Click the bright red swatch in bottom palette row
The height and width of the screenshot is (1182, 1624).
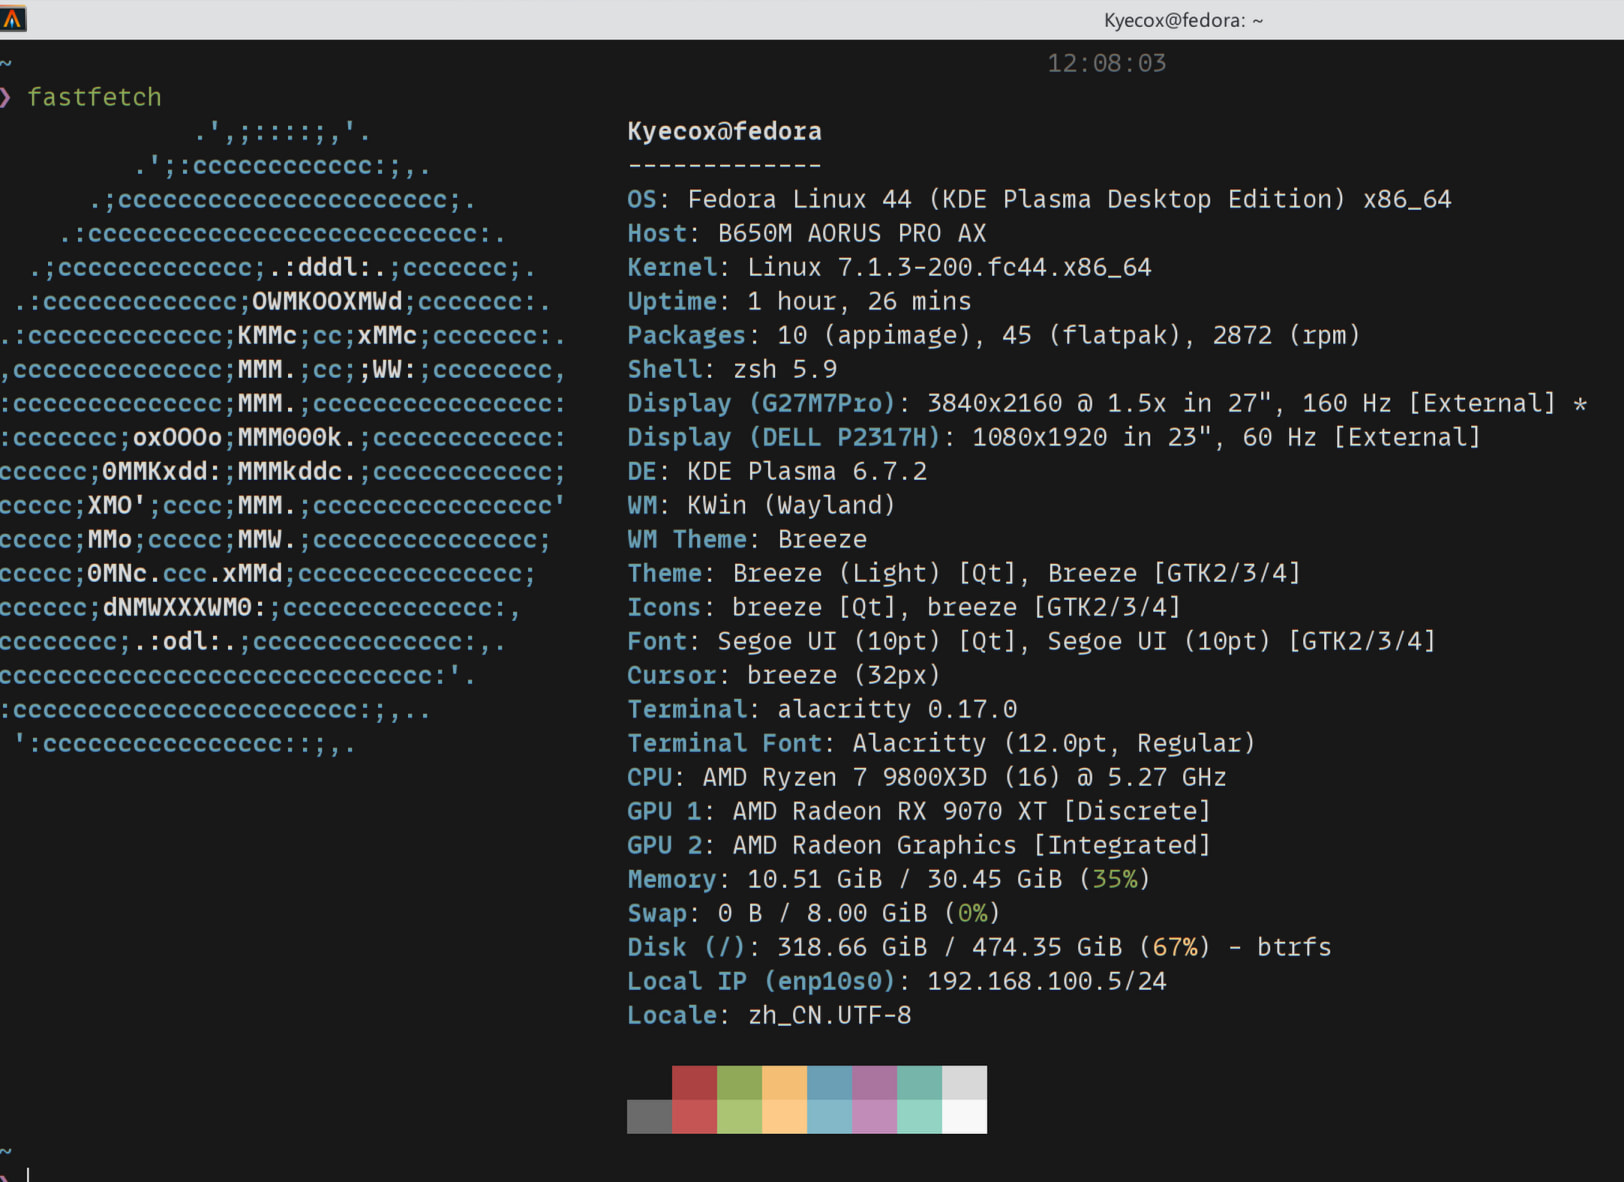click(x=694, y=1117)
